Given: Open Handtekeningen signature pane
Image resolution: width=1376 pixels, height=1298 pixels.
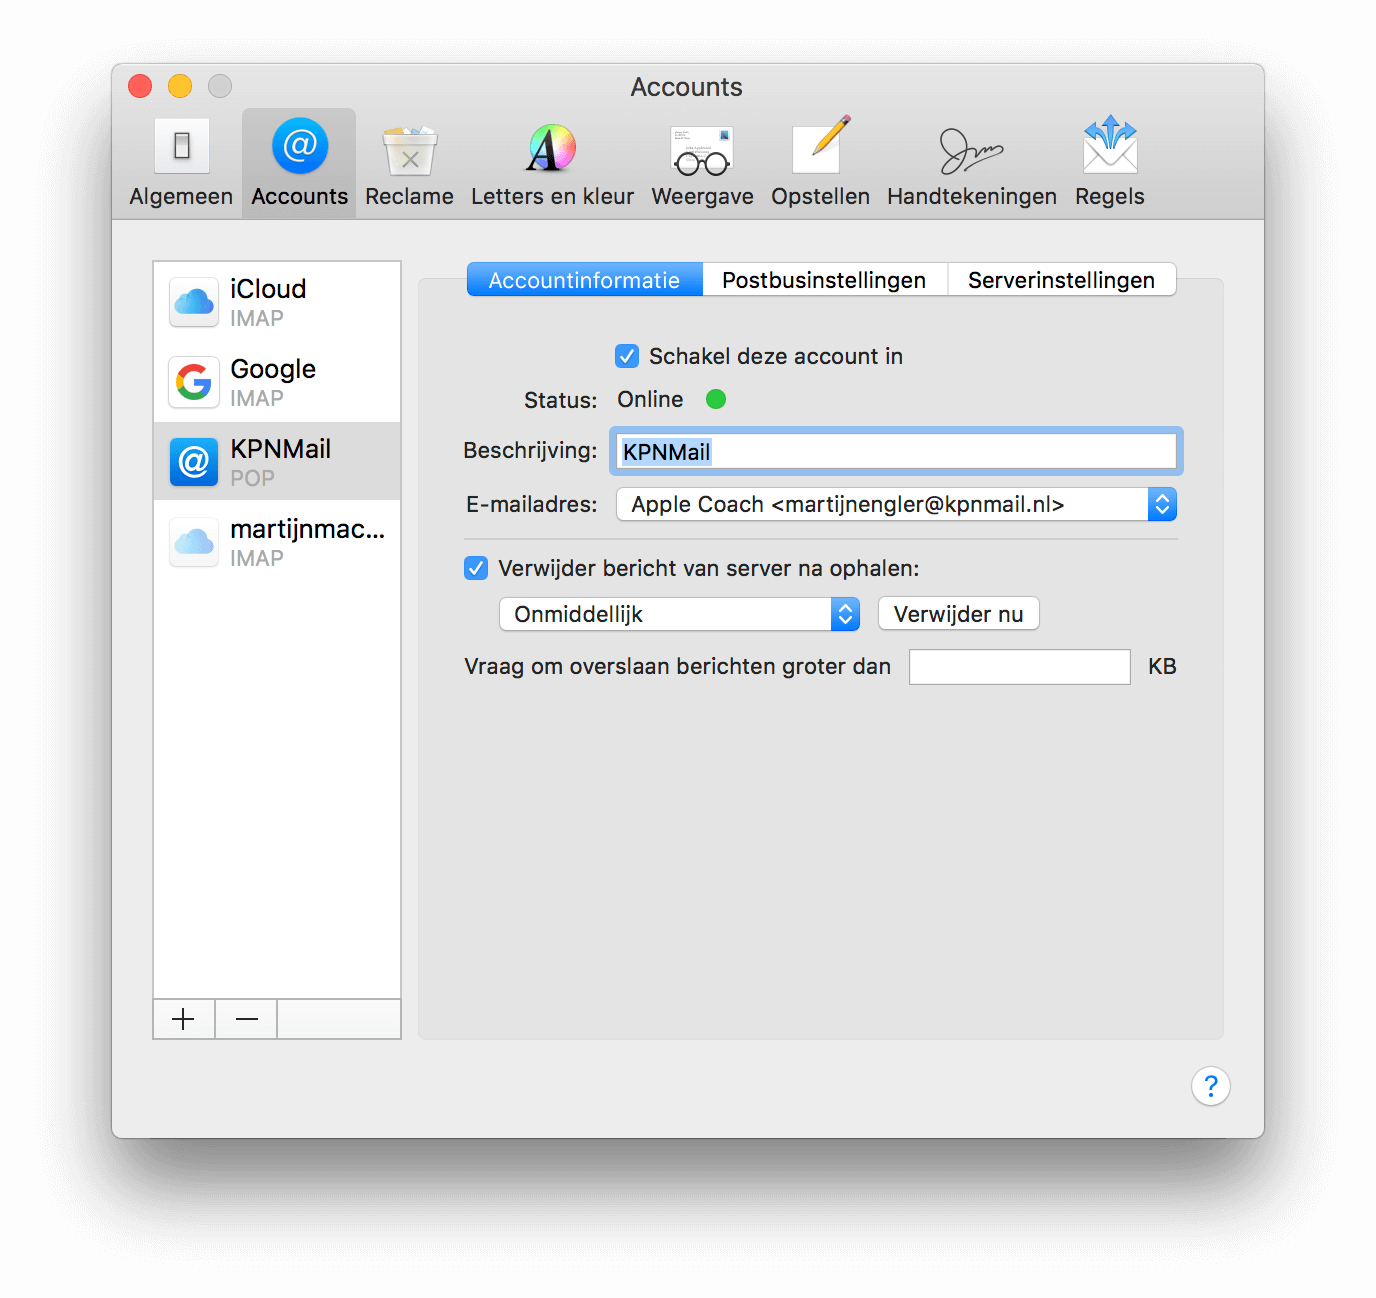Looking at the screenshot, I should (971, 163).
